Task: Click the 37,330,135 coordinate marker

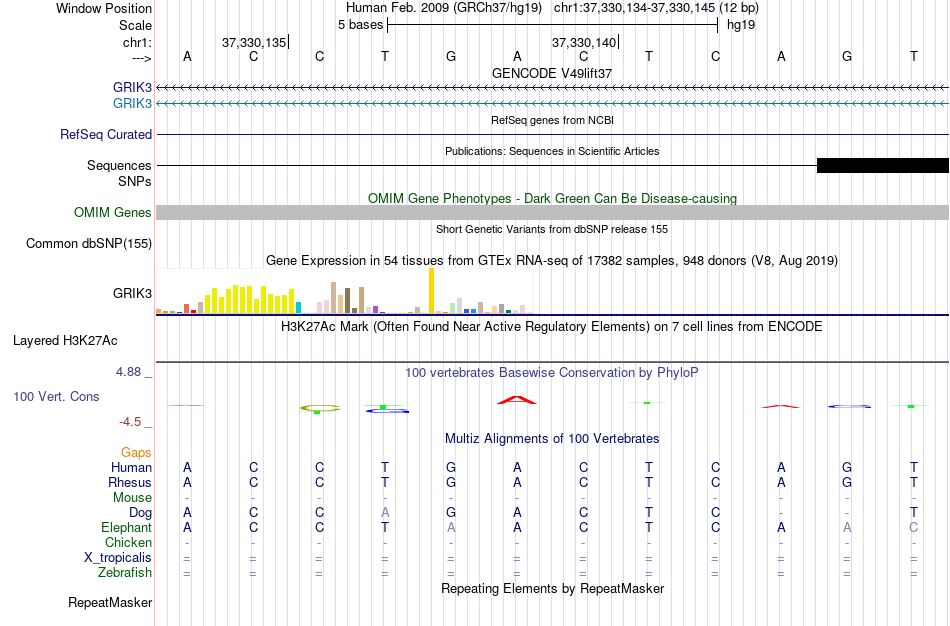Action: pos(254,42)
